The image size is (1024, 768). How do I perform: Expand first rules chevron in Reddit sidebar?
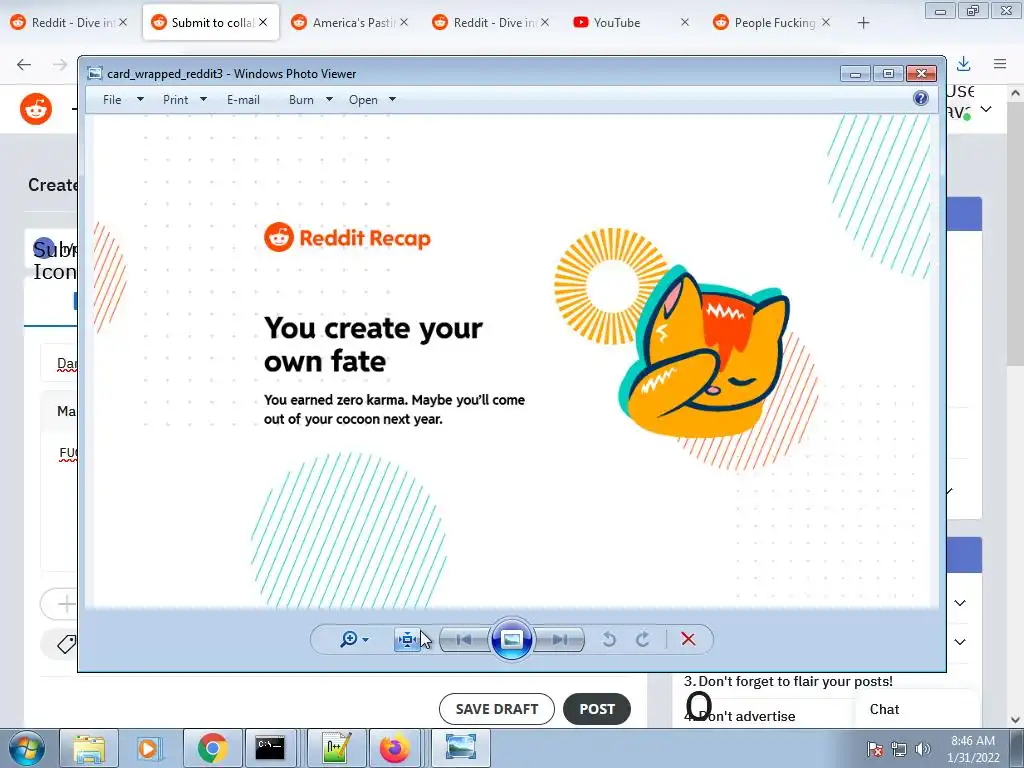tap(960, 603)
